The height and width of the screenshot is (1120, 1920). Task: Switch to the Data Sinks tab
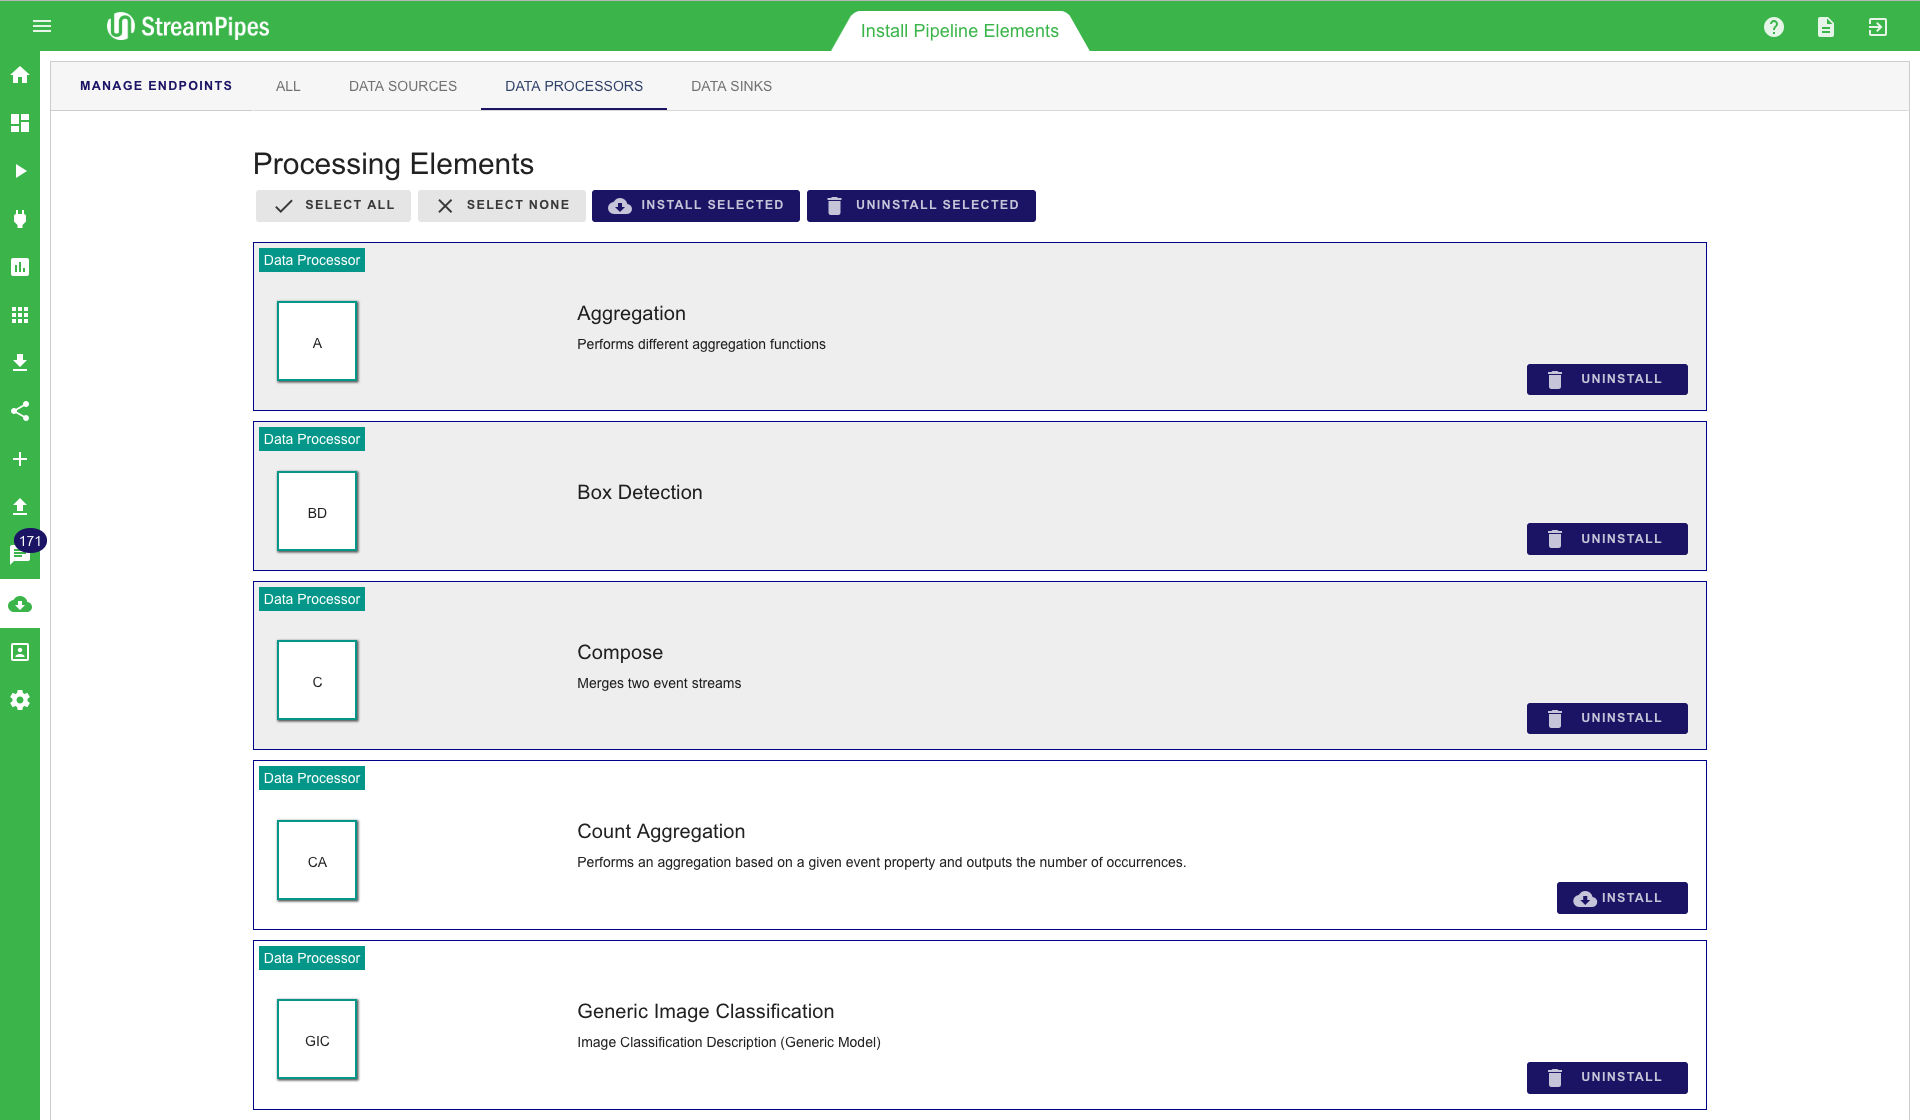pos(731,86)
